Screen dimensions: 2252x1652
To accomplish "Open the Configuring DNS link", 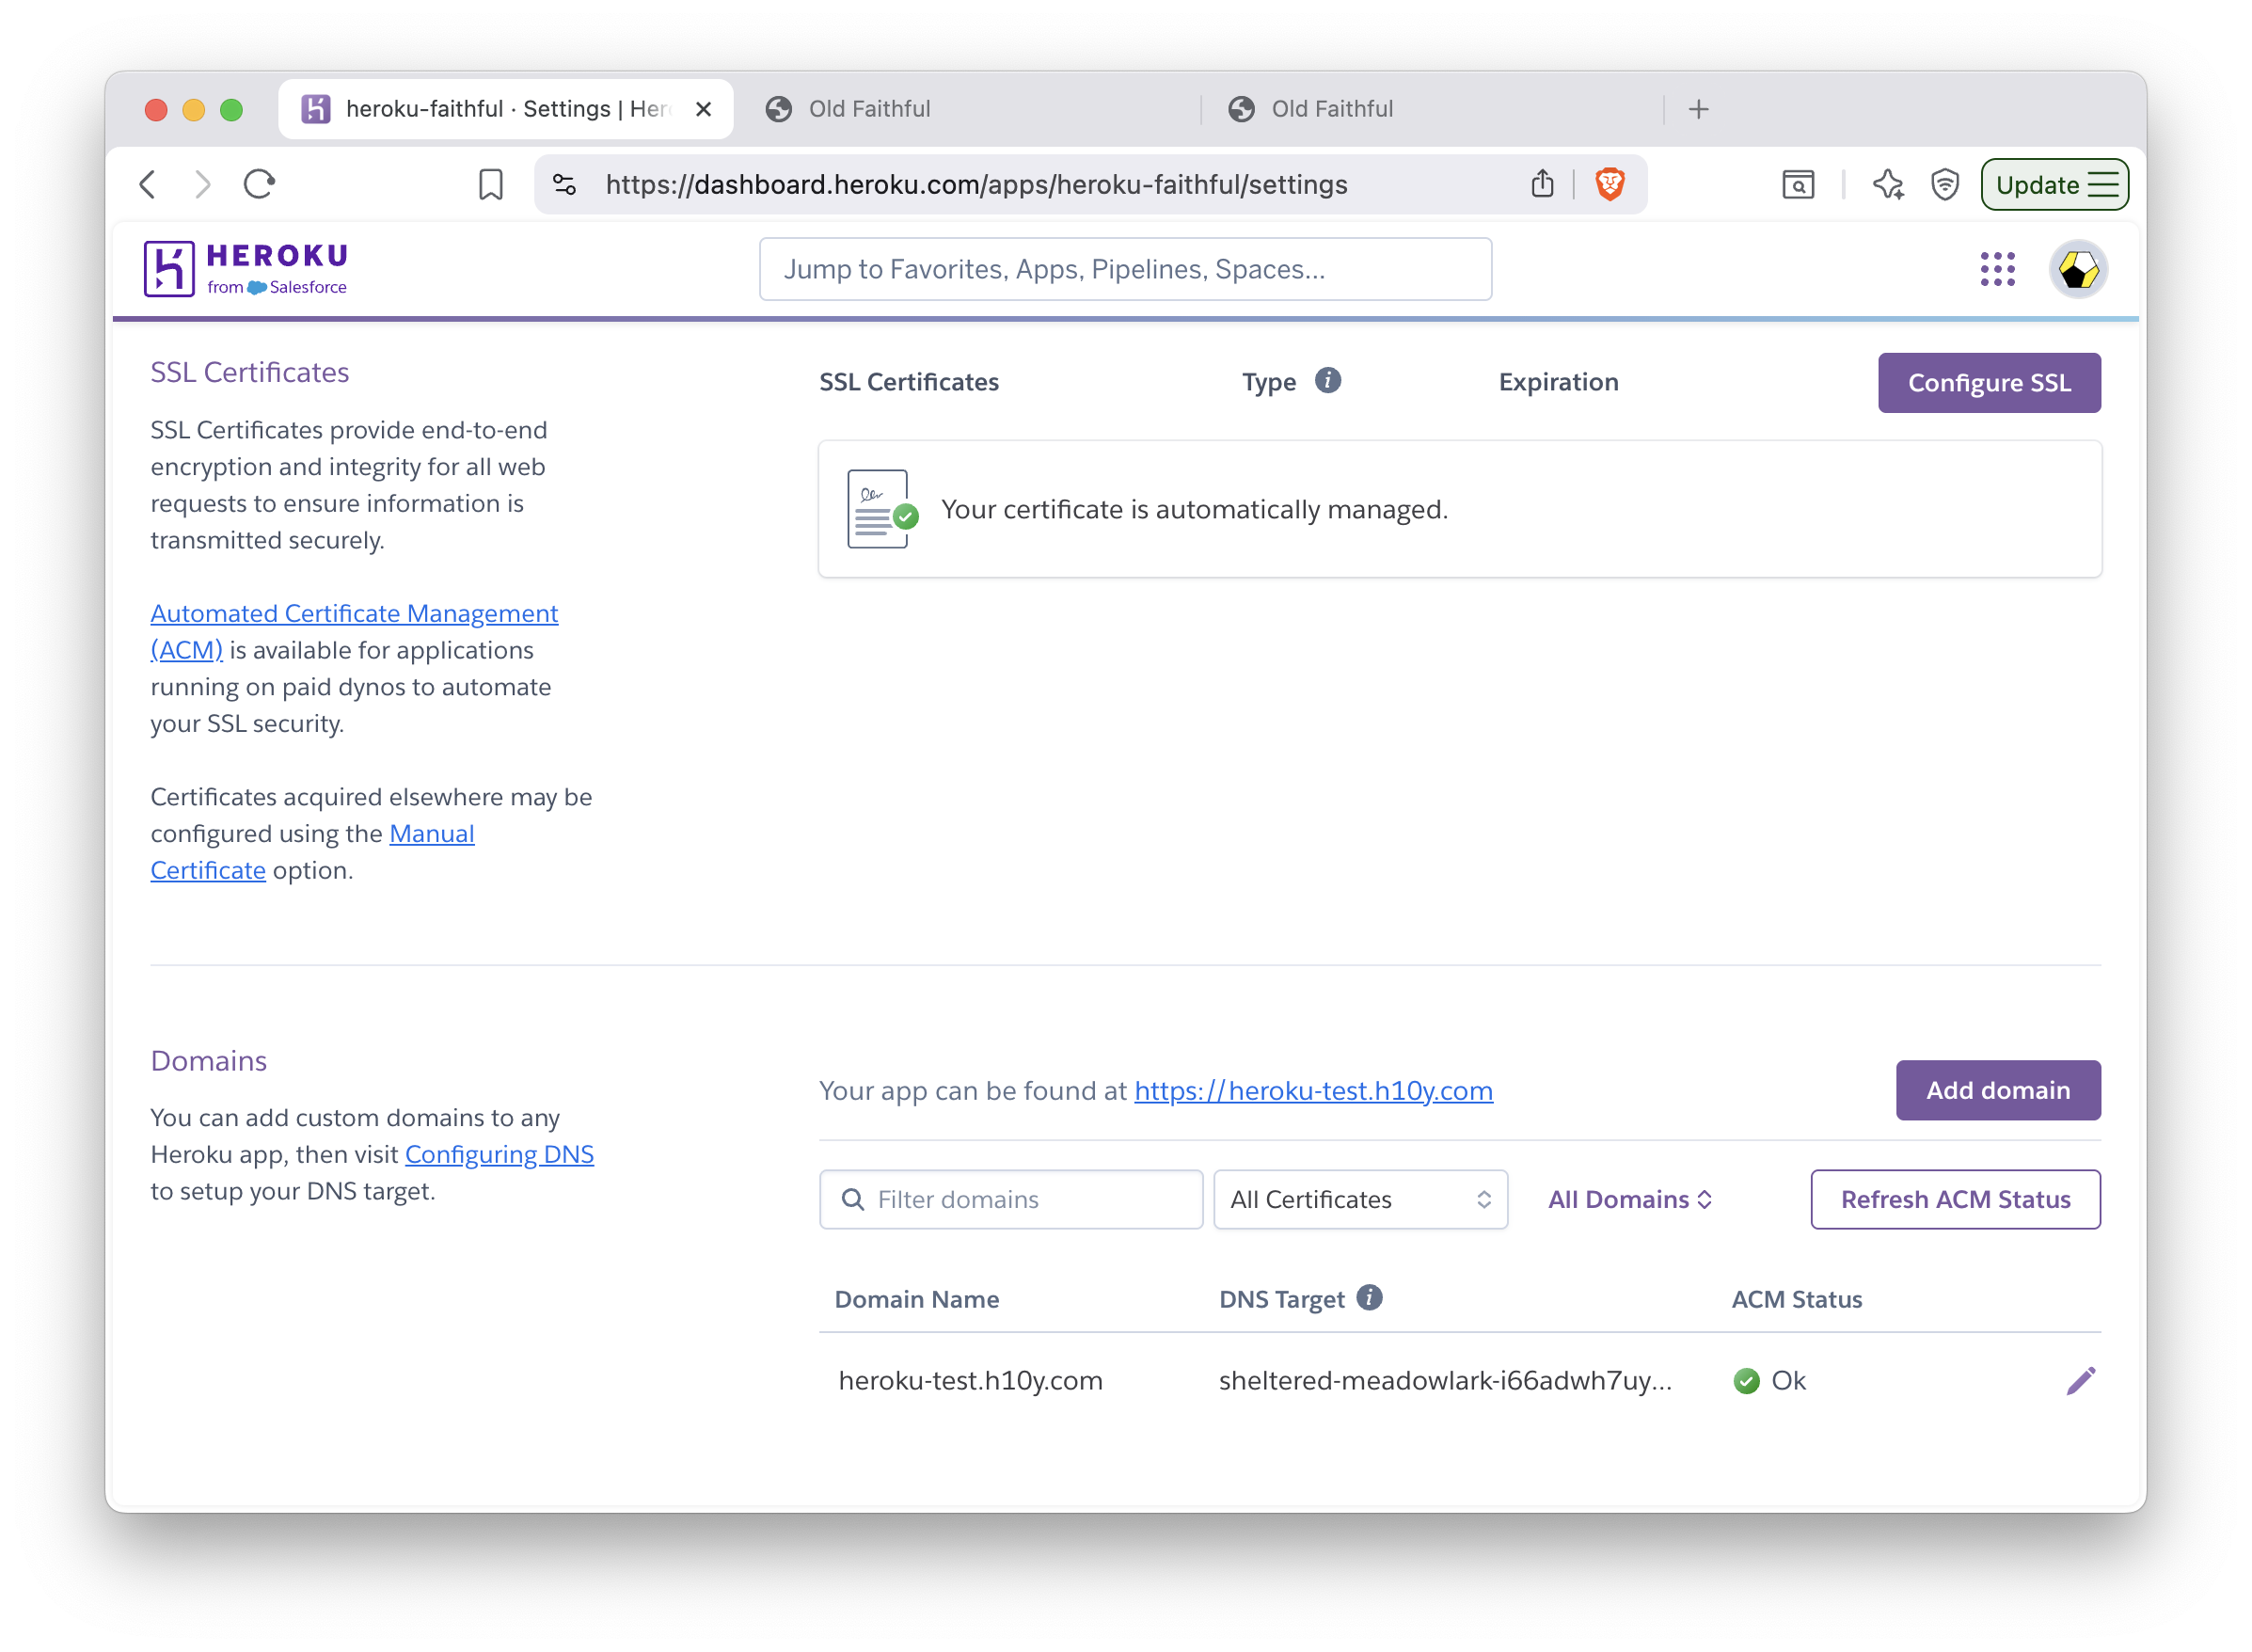I will coord(498,1154).
